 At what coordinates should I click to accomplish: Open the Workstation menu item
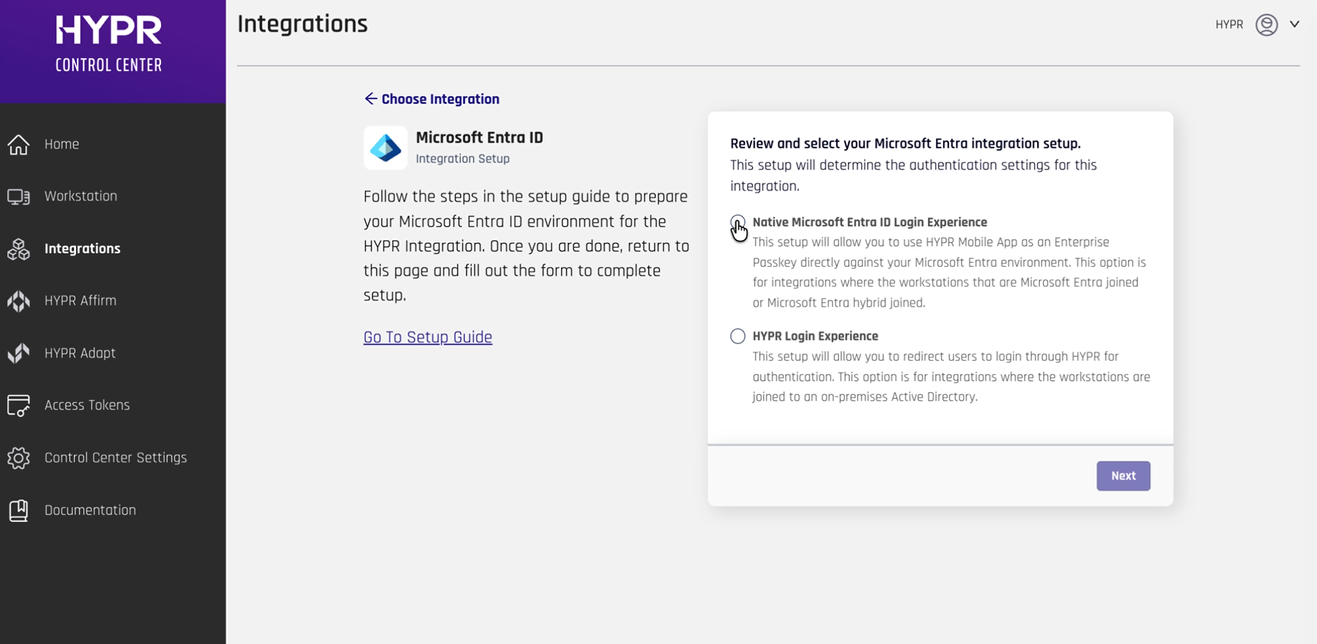[x=81, y=197]
